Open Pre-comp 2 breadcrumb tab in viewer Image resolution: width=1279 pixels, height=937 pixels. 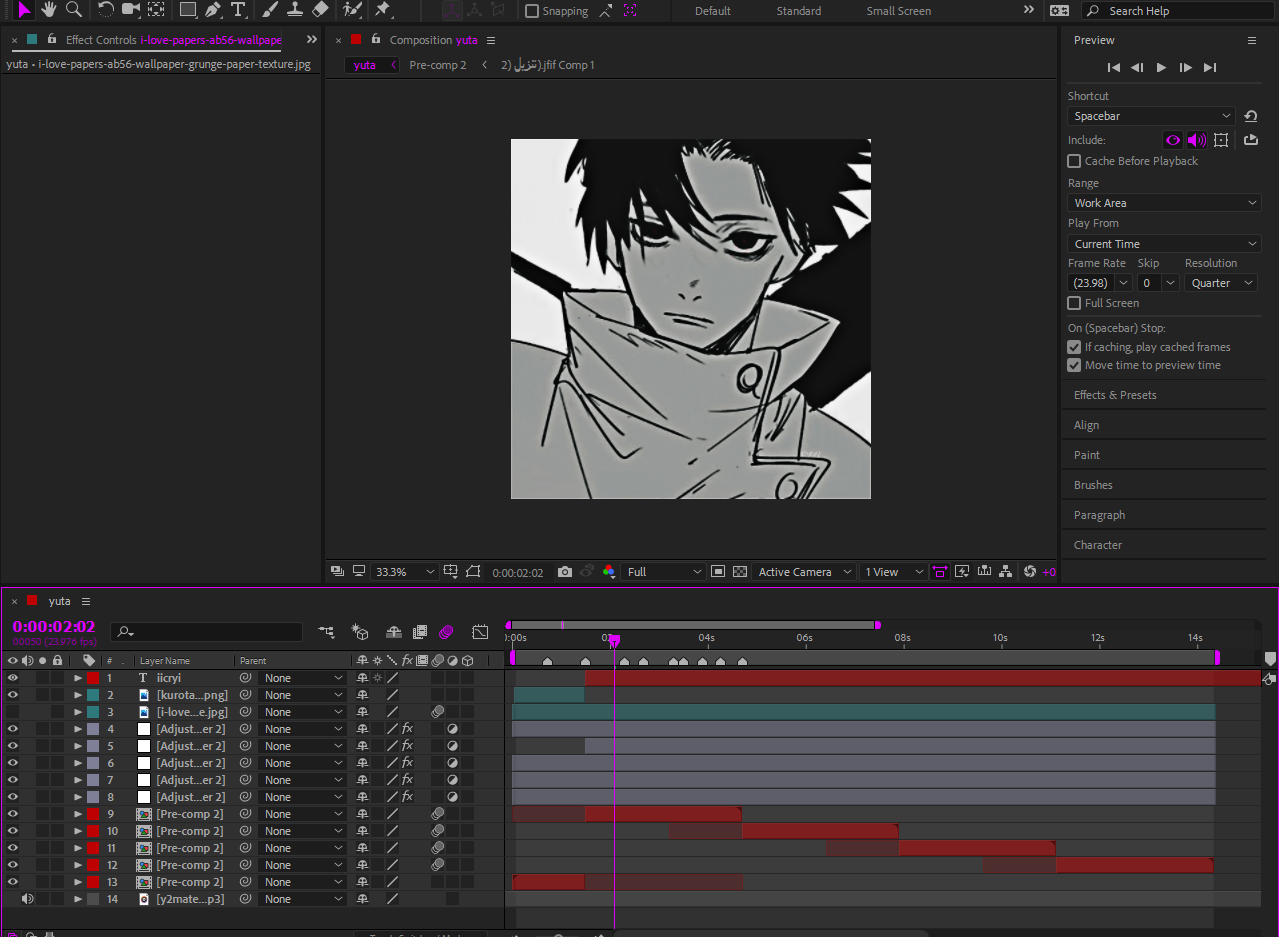tap(438, 65)
